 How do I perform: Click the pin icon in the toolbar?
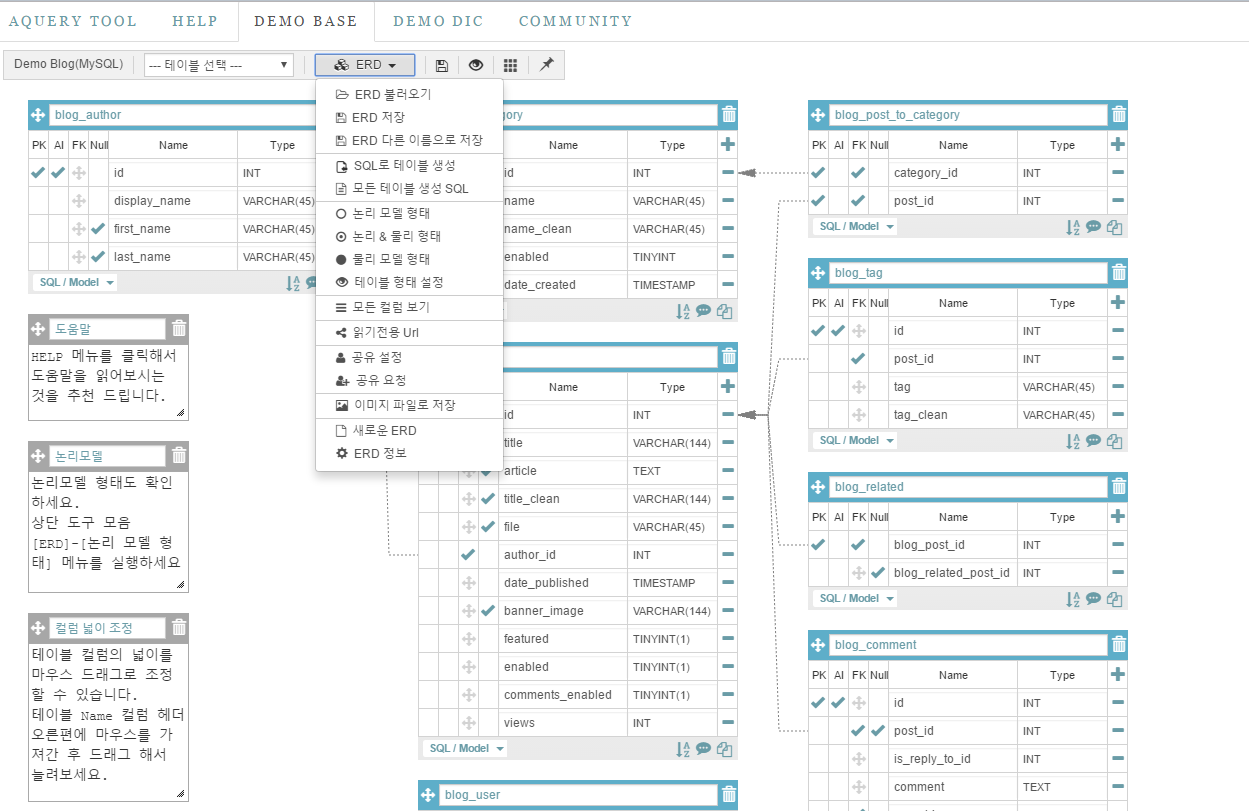point(546,65)
